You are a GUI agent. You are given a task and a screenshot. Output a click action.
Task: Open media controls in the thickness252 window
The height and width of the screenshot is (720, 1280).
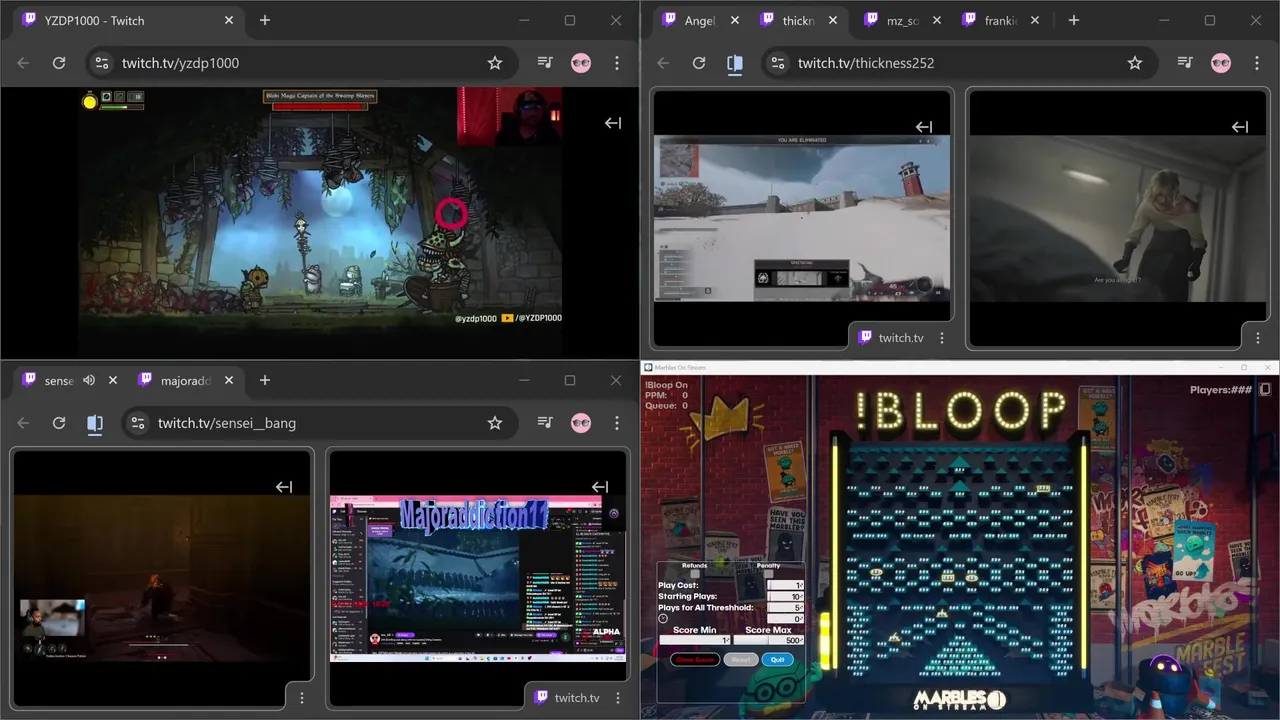click(1185, 63)
